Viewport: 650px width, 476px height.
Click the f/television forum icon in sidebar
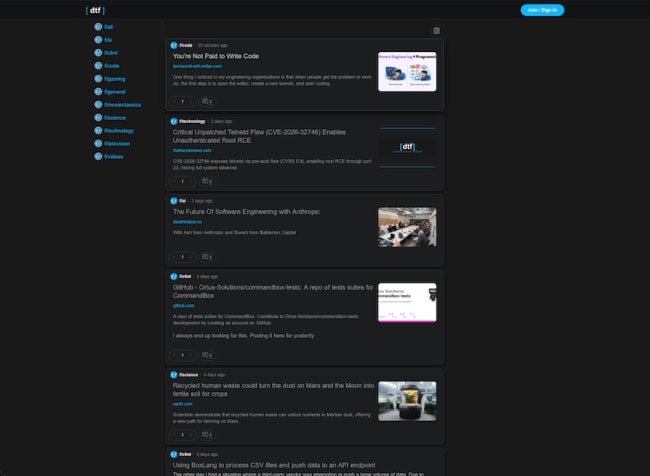(x=98, y=143)
